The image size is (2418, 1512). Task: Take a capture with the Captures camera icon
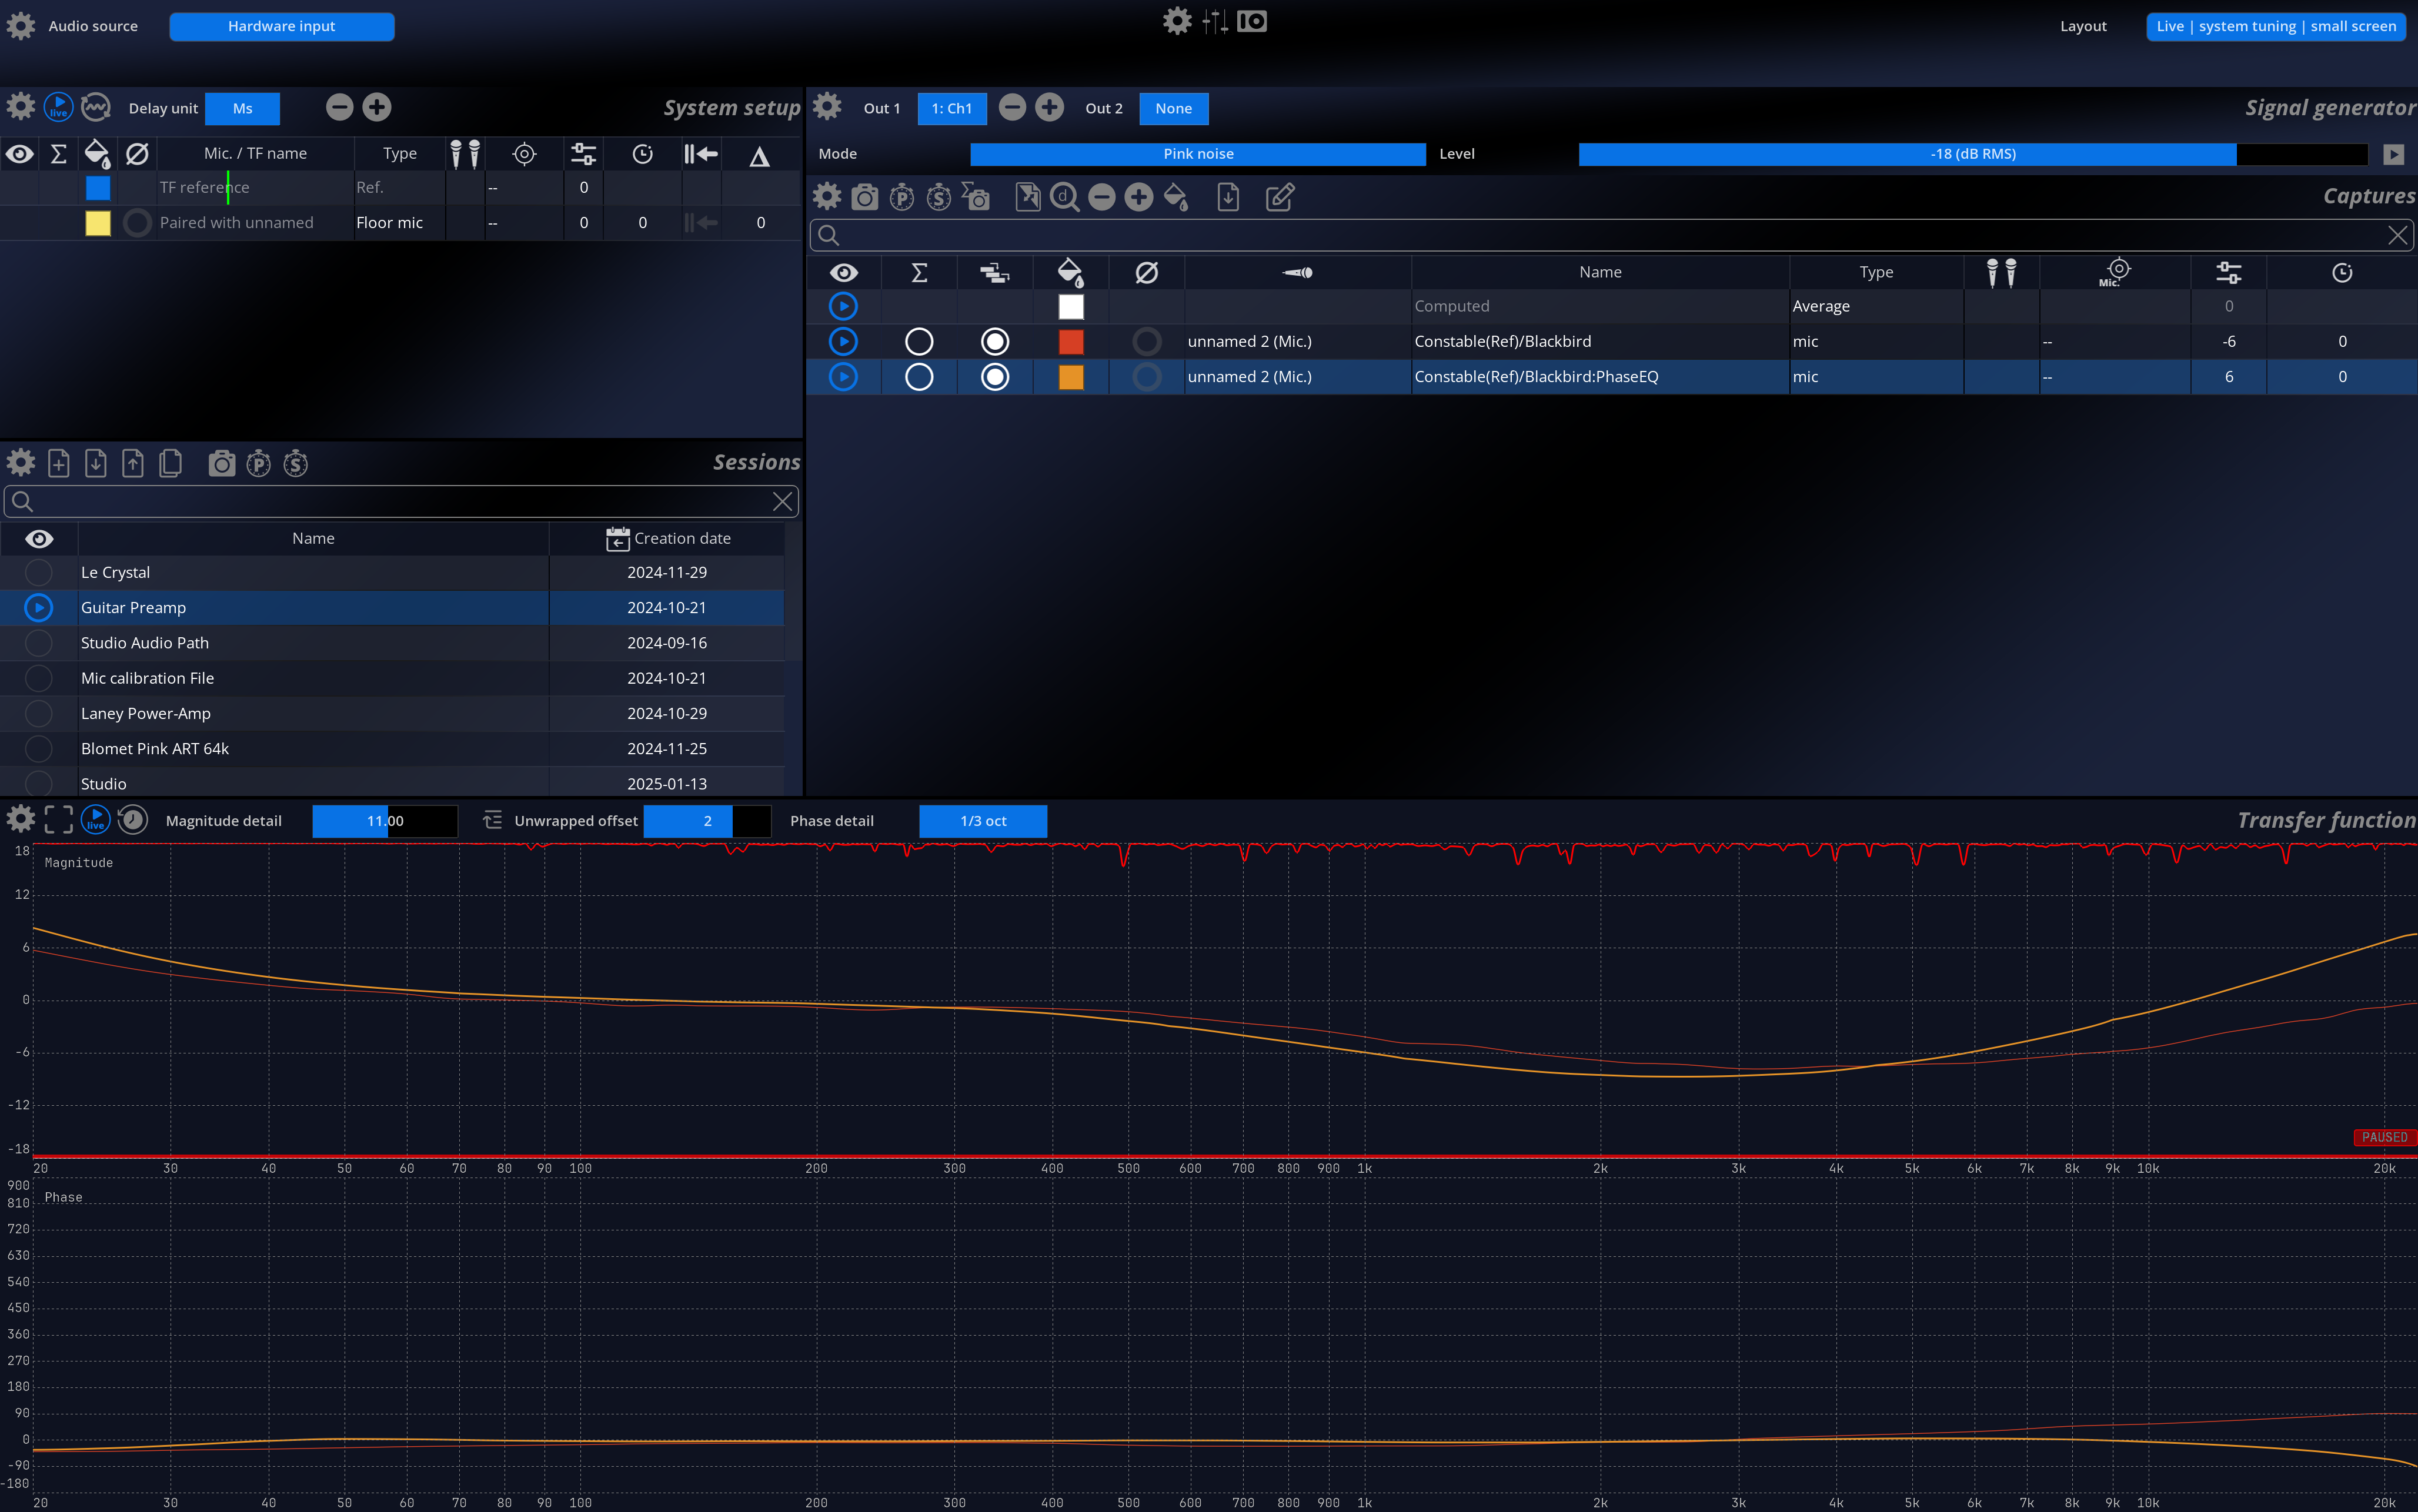865,197
